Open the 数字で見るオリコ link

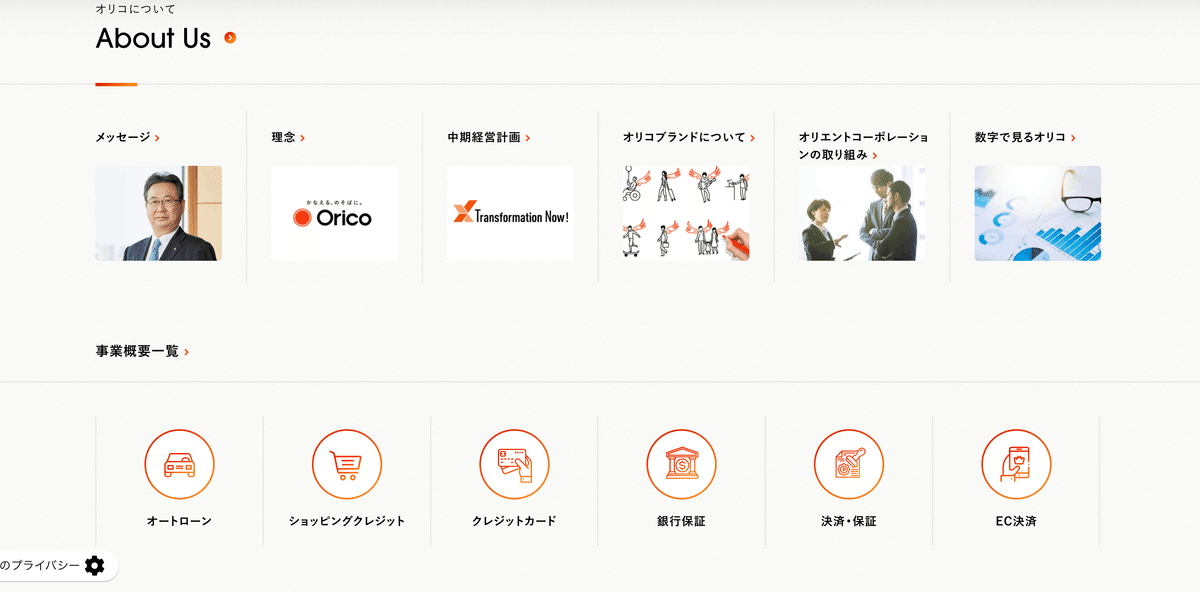(x=1025, y=137)
